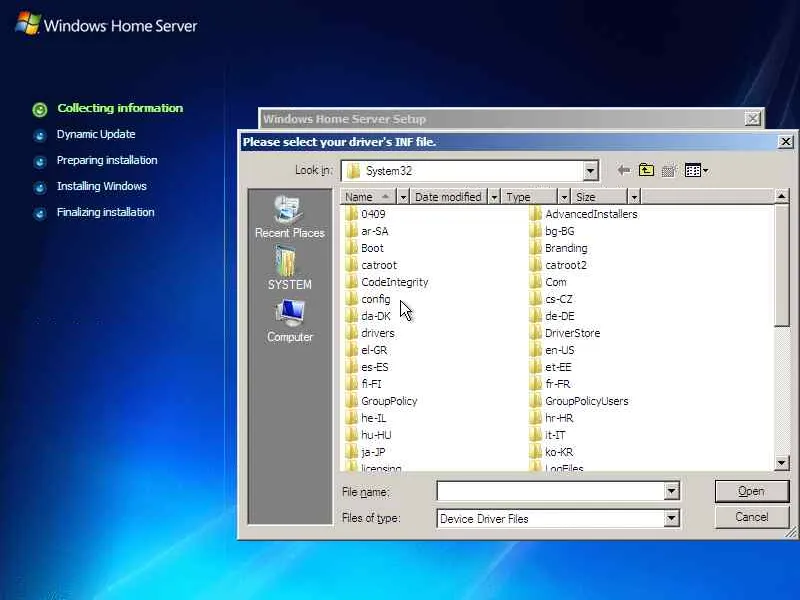Screen dimensions: 800x600
Task: Select the SYSTEM places shortcut
Action: pyautogui.click(x=289, y=268)
